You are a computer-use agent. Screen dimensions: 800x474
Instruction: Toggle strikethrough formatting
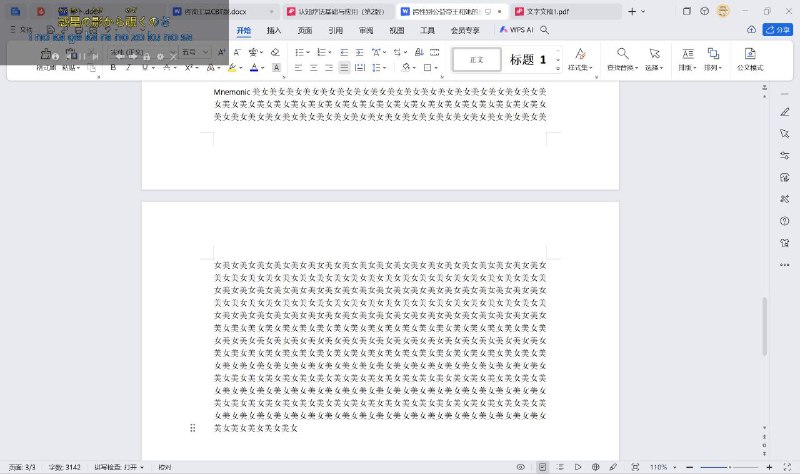pos(166,67)
